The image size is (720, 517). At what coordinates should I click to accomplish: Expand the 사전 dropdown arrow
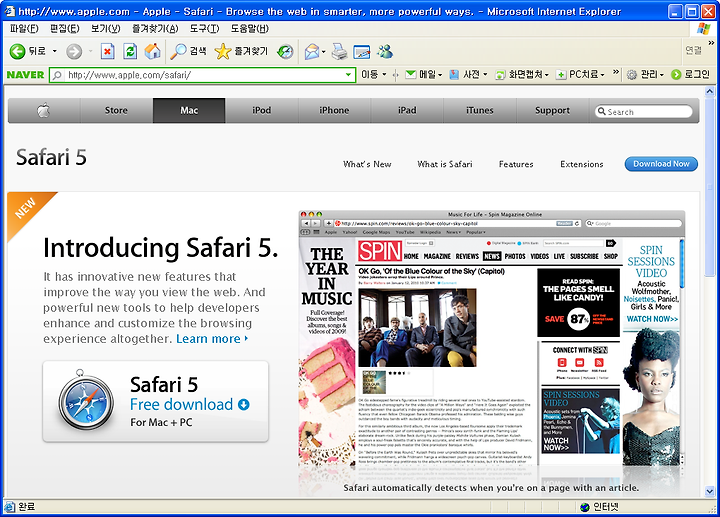click(x=485, y=74)
